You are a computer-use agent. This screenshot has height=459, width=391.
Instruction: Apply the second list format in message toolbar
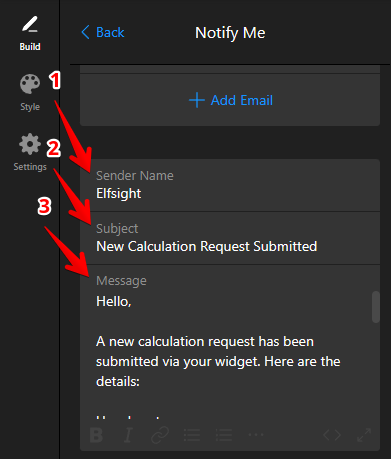point(224,435)
